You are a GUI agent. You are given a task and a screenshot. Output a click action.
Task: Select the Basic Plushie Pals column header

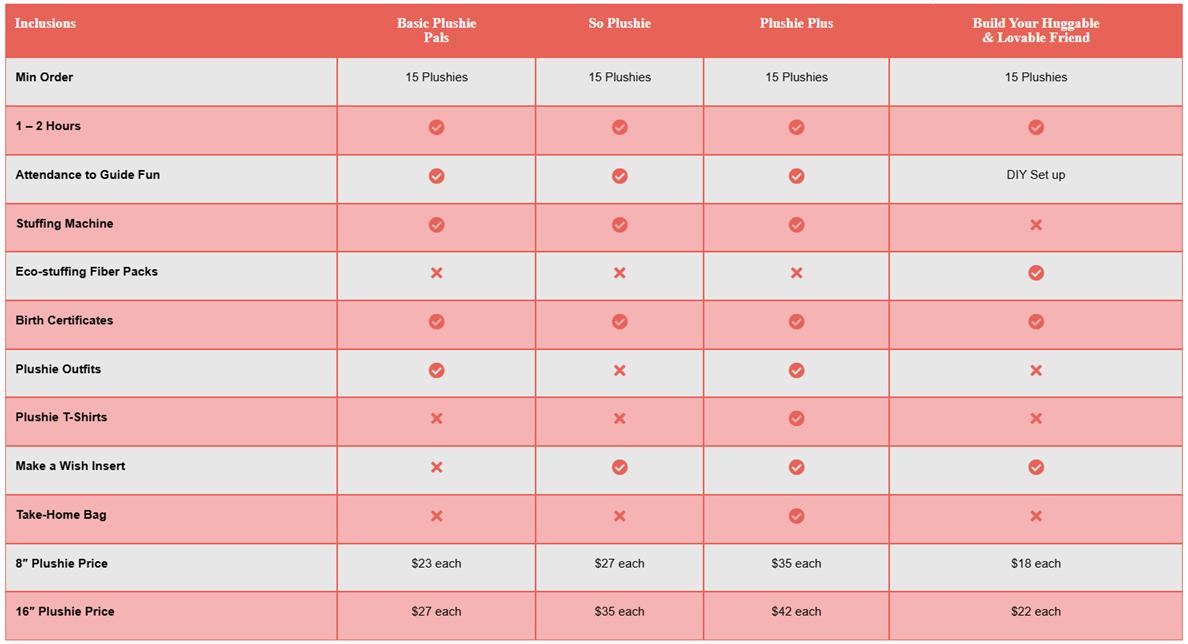point(436,30)
